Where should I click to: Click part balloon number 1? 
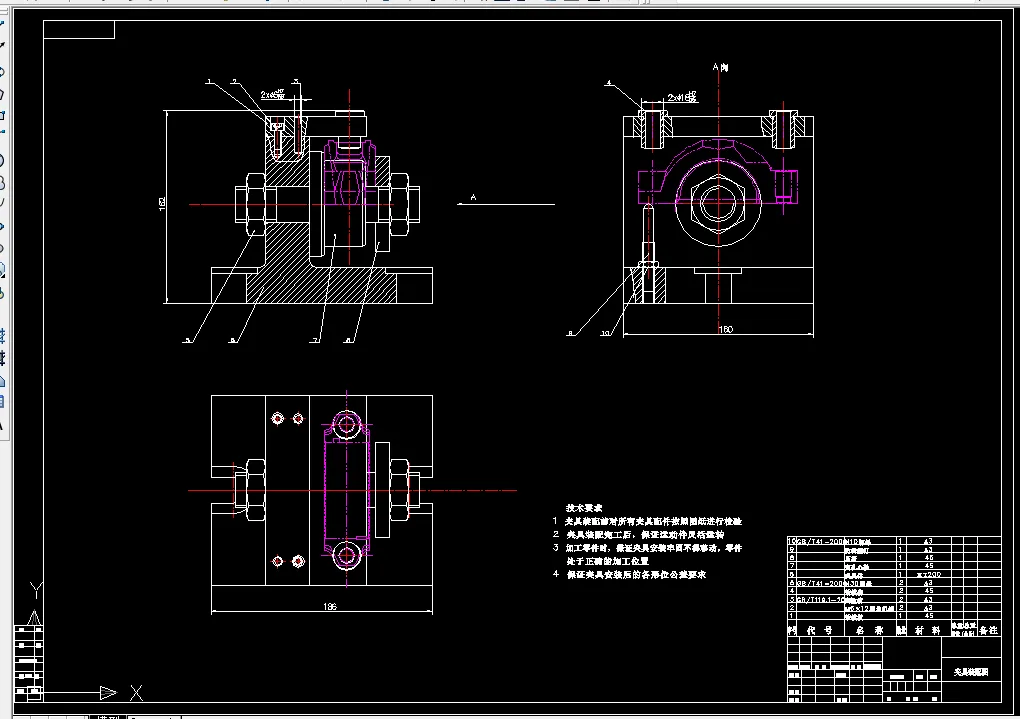[x=209, y=81]
